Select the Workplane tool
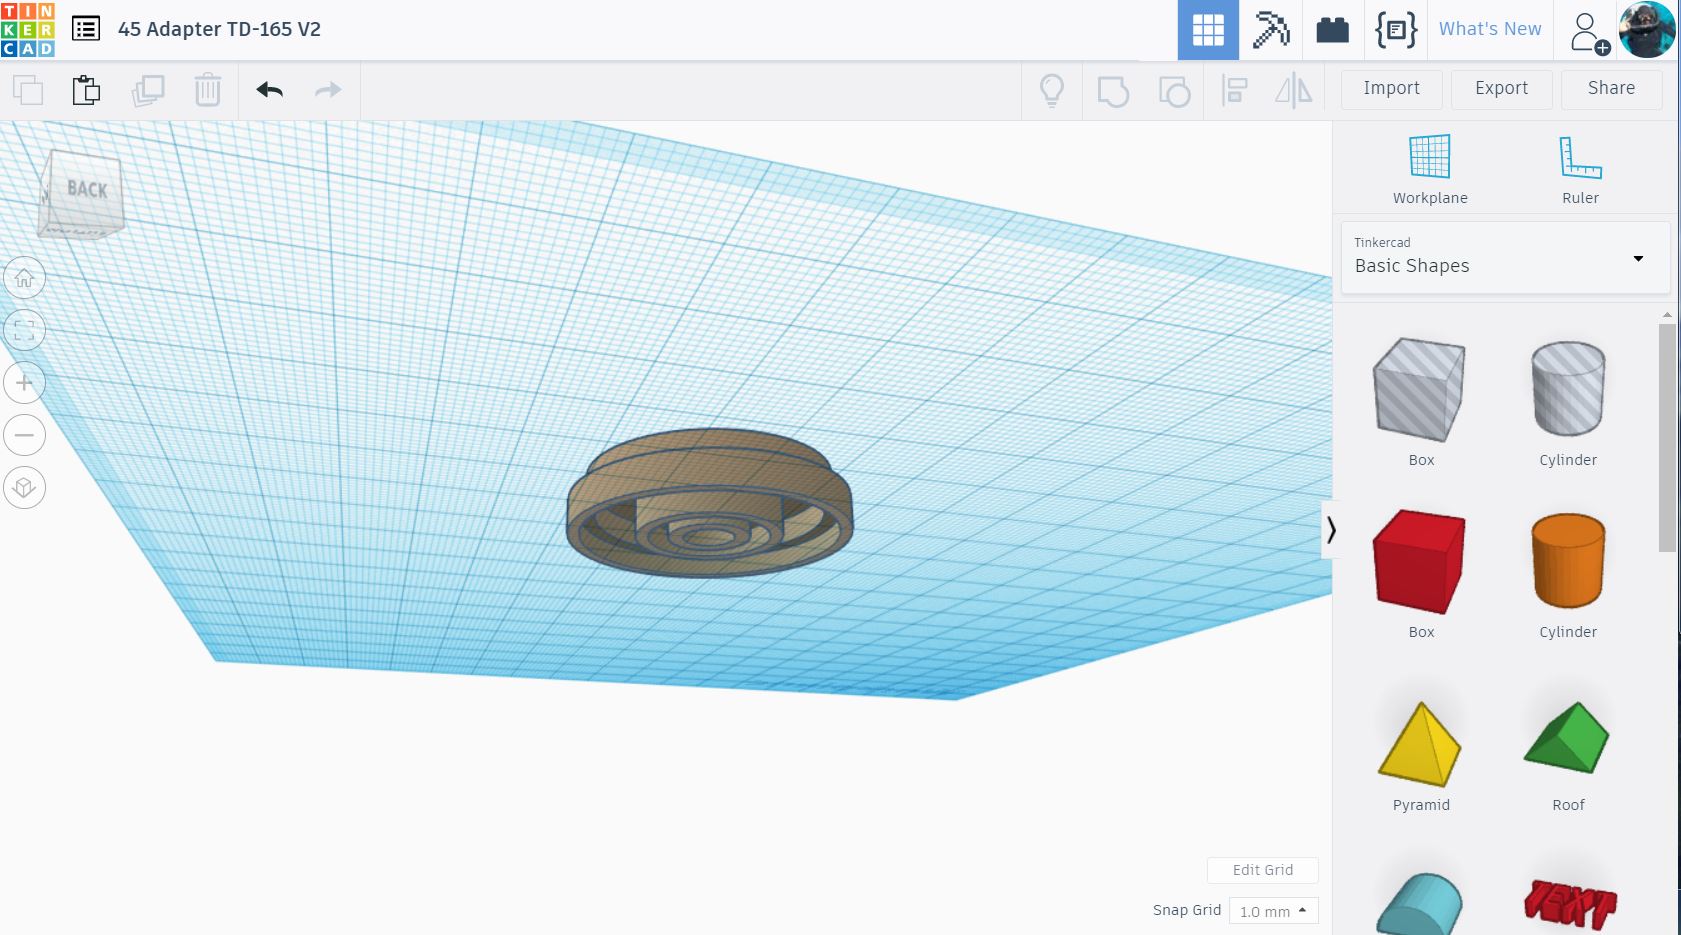This screenshot has height=935, width=1681. (x=1430, y=170)
